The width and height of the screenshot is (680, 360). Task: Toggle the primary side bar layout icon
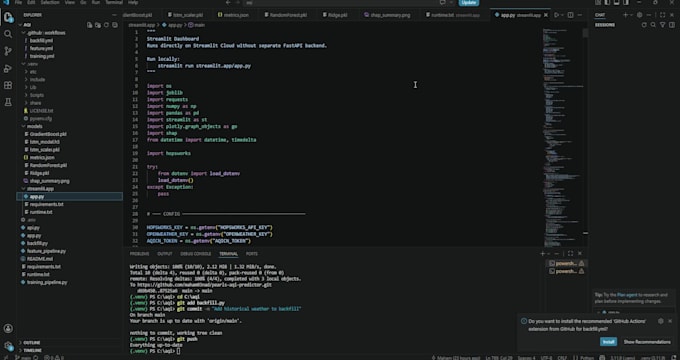pos(607,3)
